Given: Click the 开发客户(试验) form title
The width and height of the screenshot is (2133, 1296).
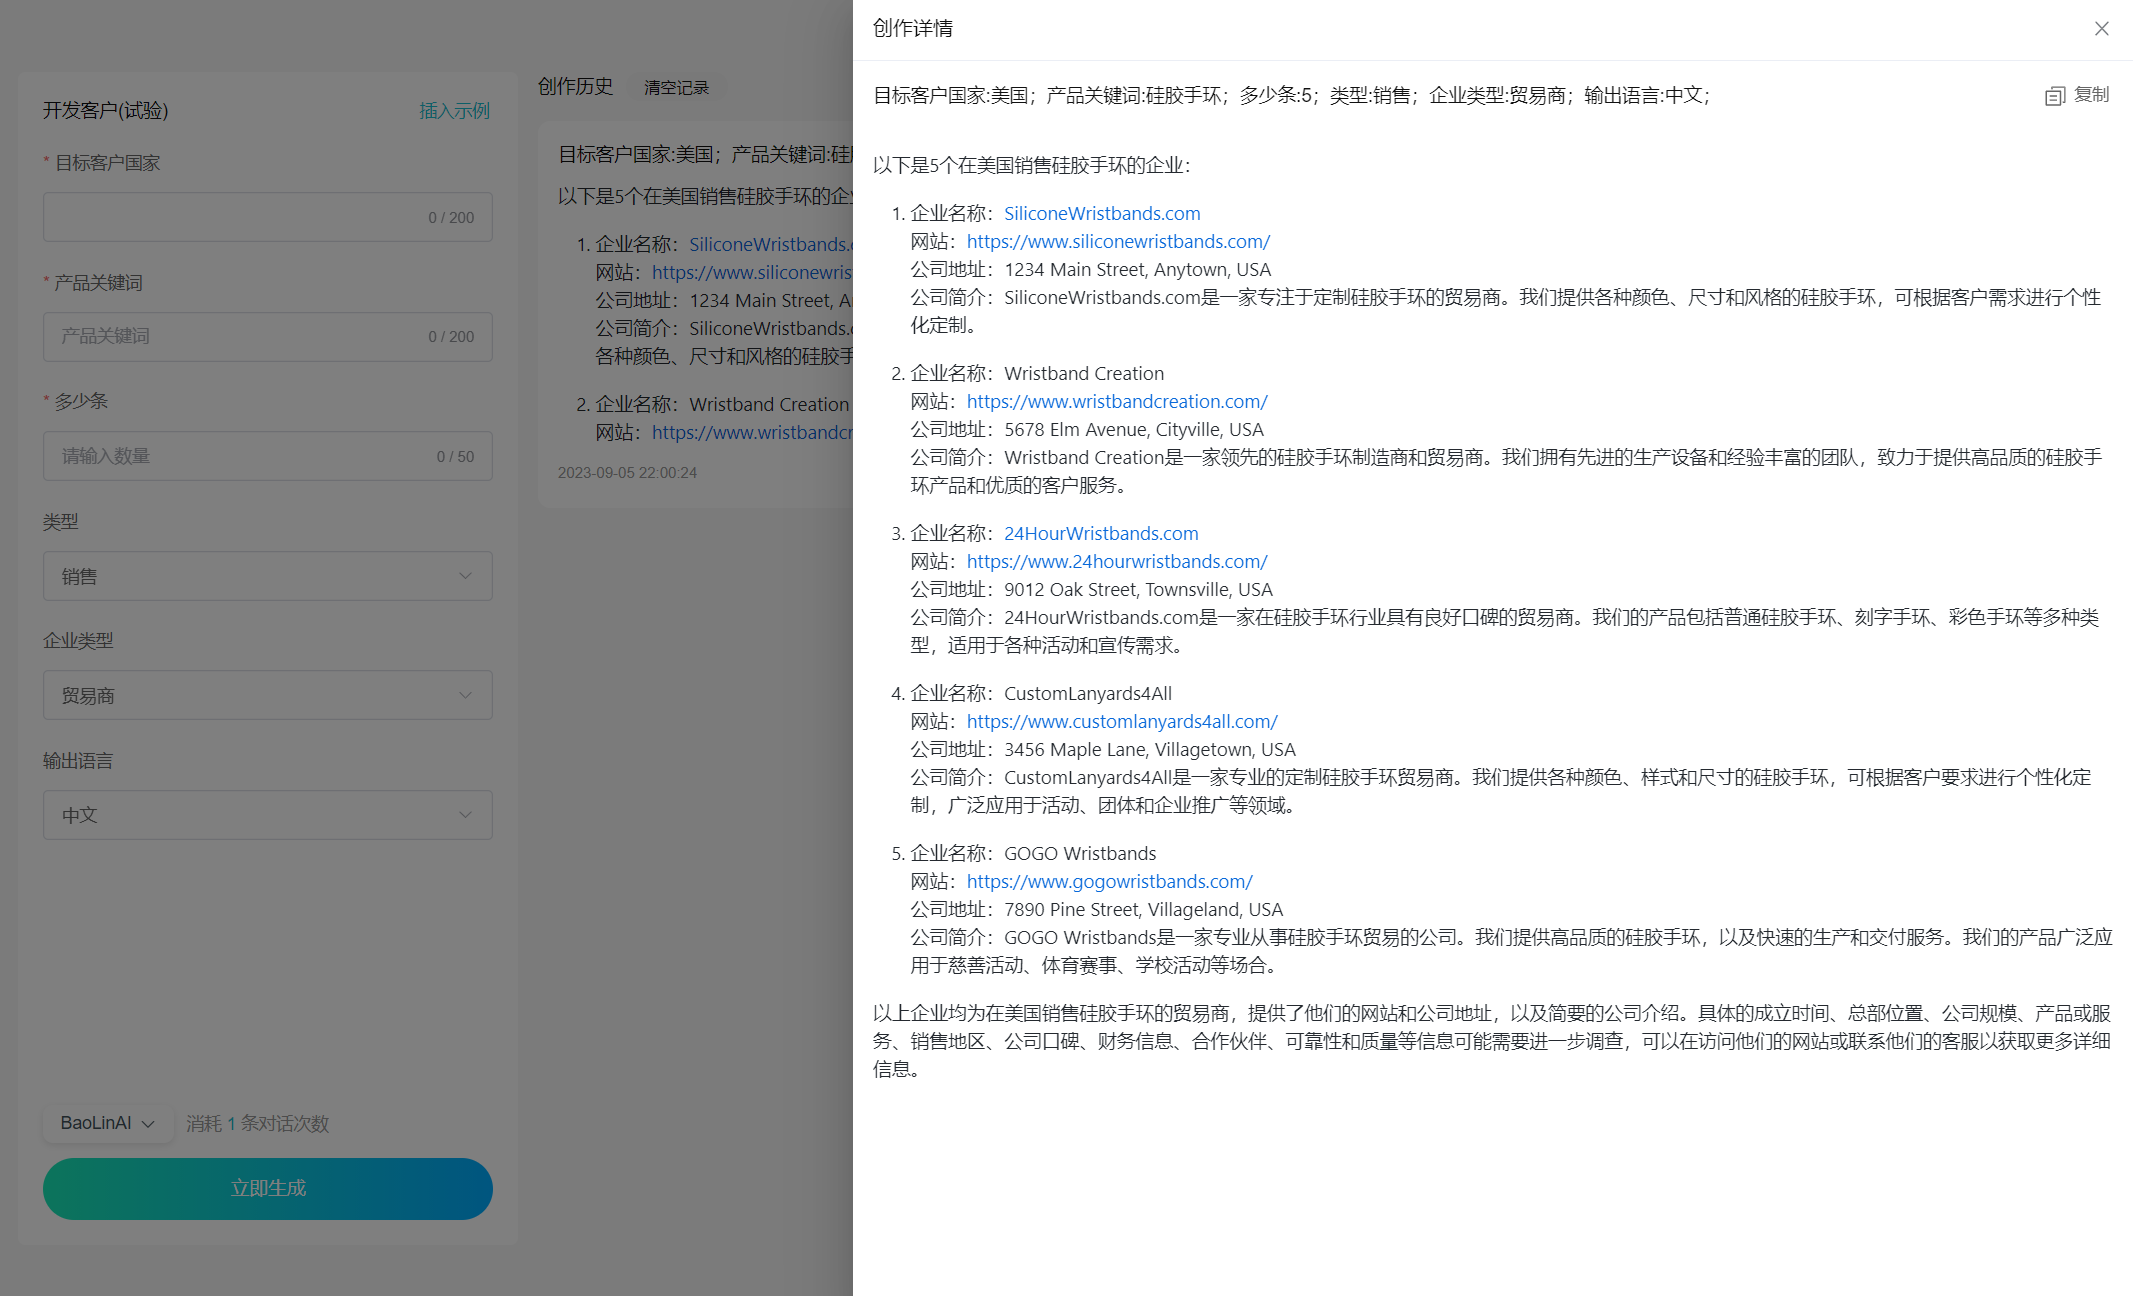Looking at the screenshot, I should (x=105, y=110).
